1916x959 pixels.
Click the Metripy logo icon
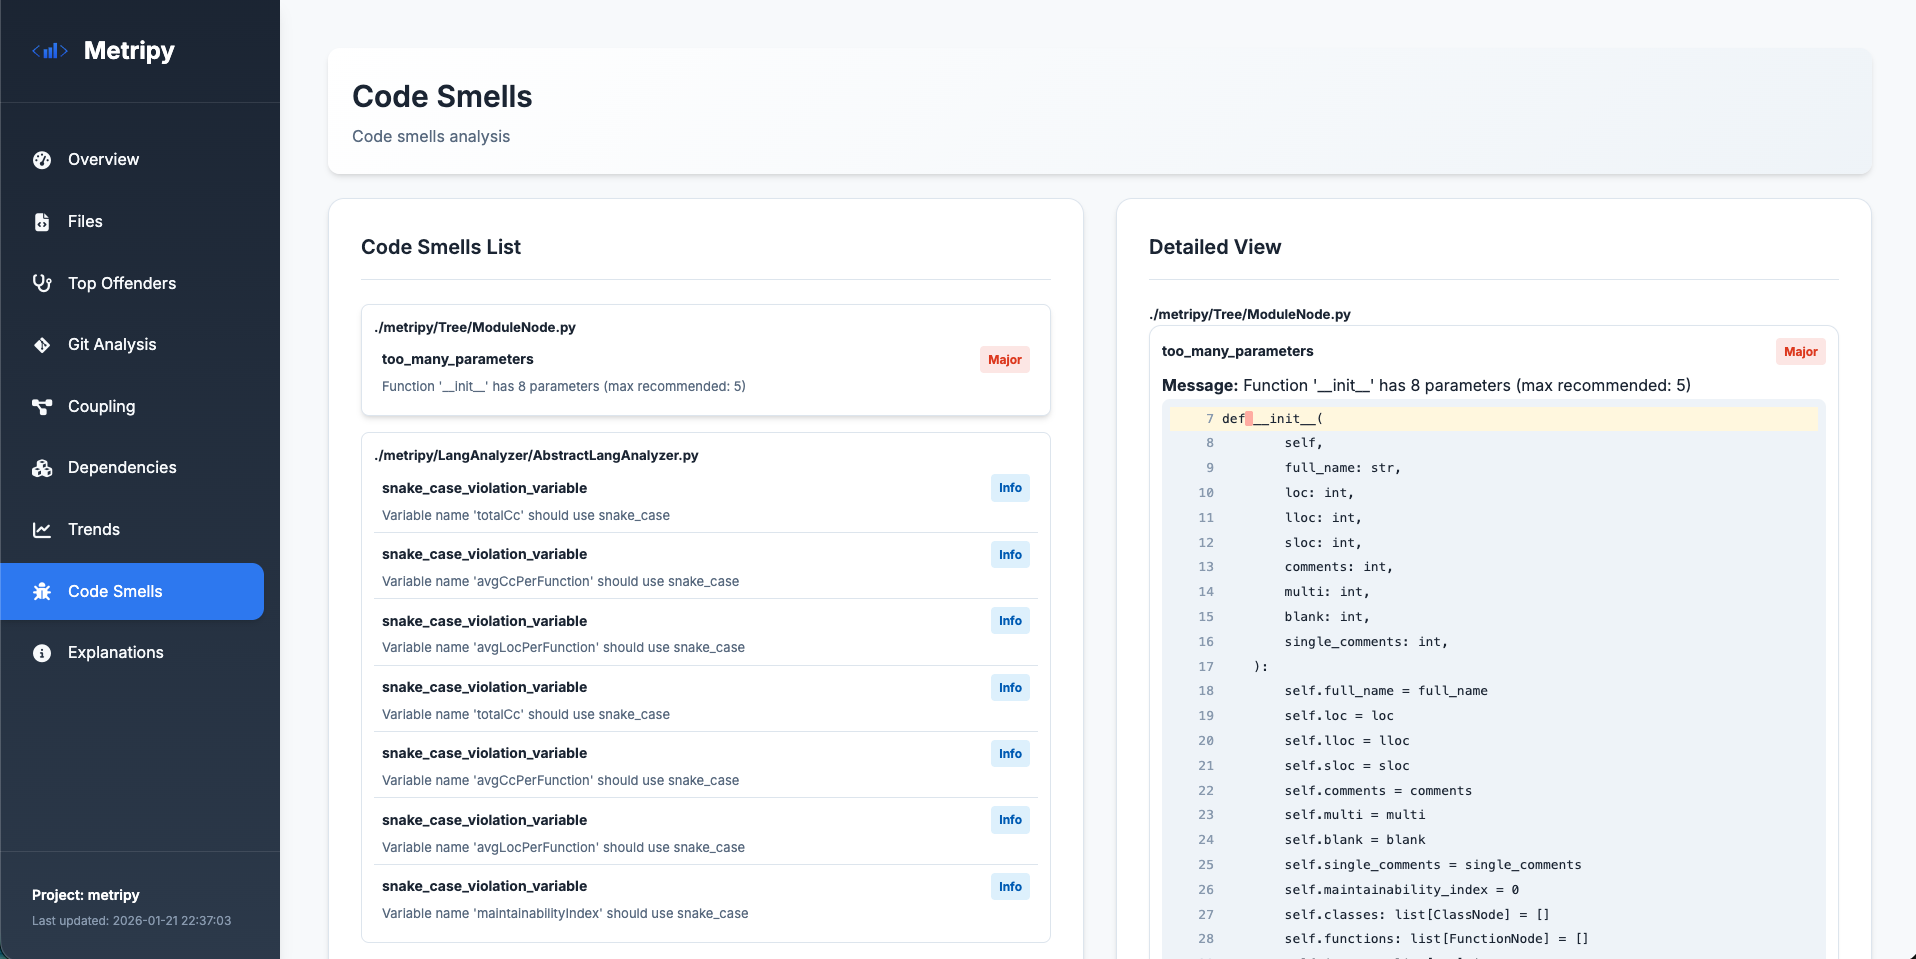(49, 50)
